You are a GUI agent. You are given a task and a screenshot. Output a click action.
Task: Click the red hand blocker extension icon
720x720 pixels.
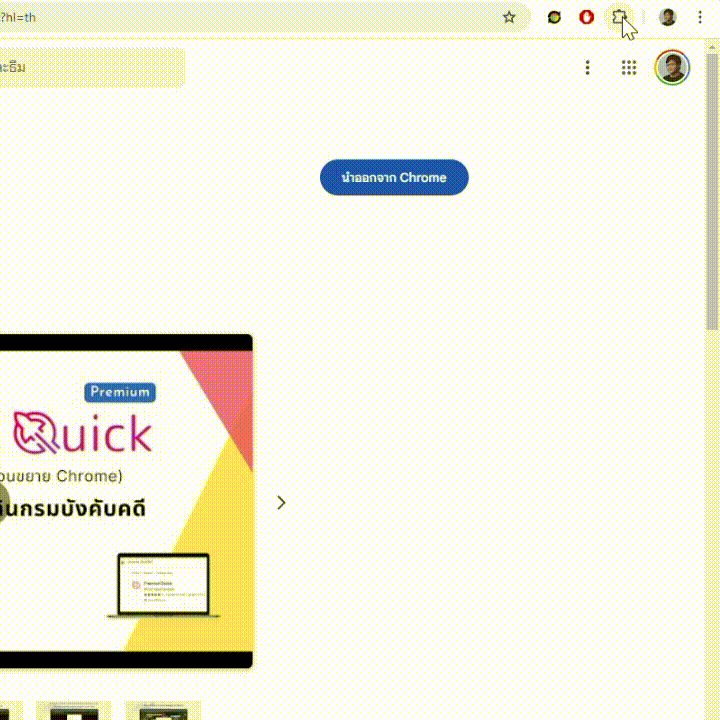pos(586,17)
